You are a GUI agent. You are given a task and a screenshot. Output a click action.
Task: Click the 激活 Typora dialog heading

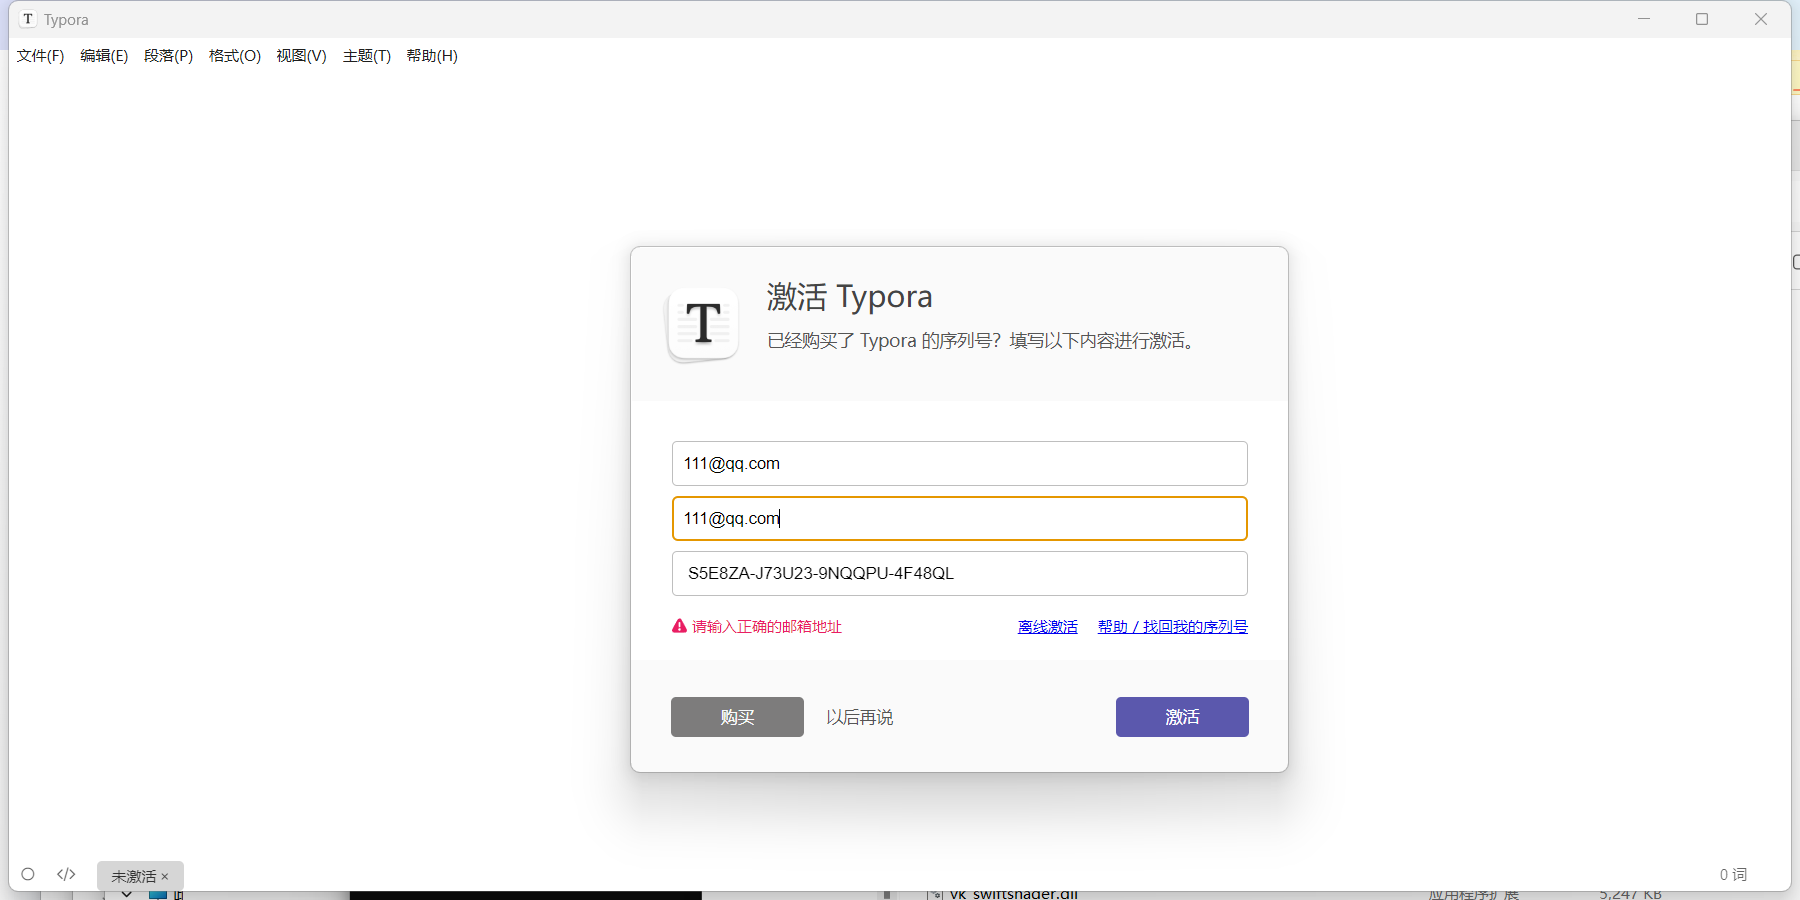(849, 296)
